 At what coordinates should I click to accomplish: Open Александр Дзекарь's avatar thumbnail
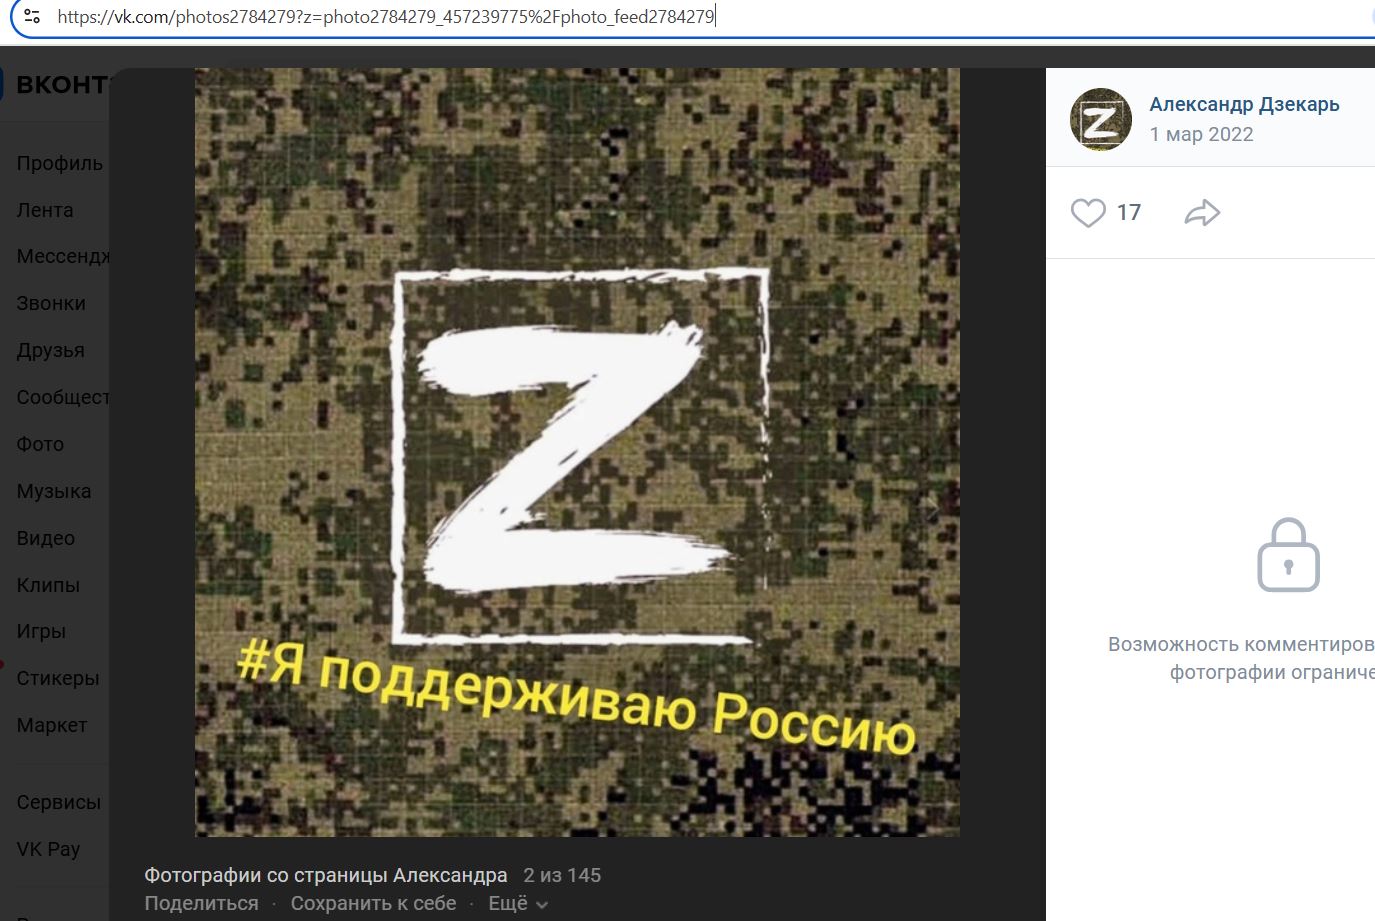pos(1100,119)
